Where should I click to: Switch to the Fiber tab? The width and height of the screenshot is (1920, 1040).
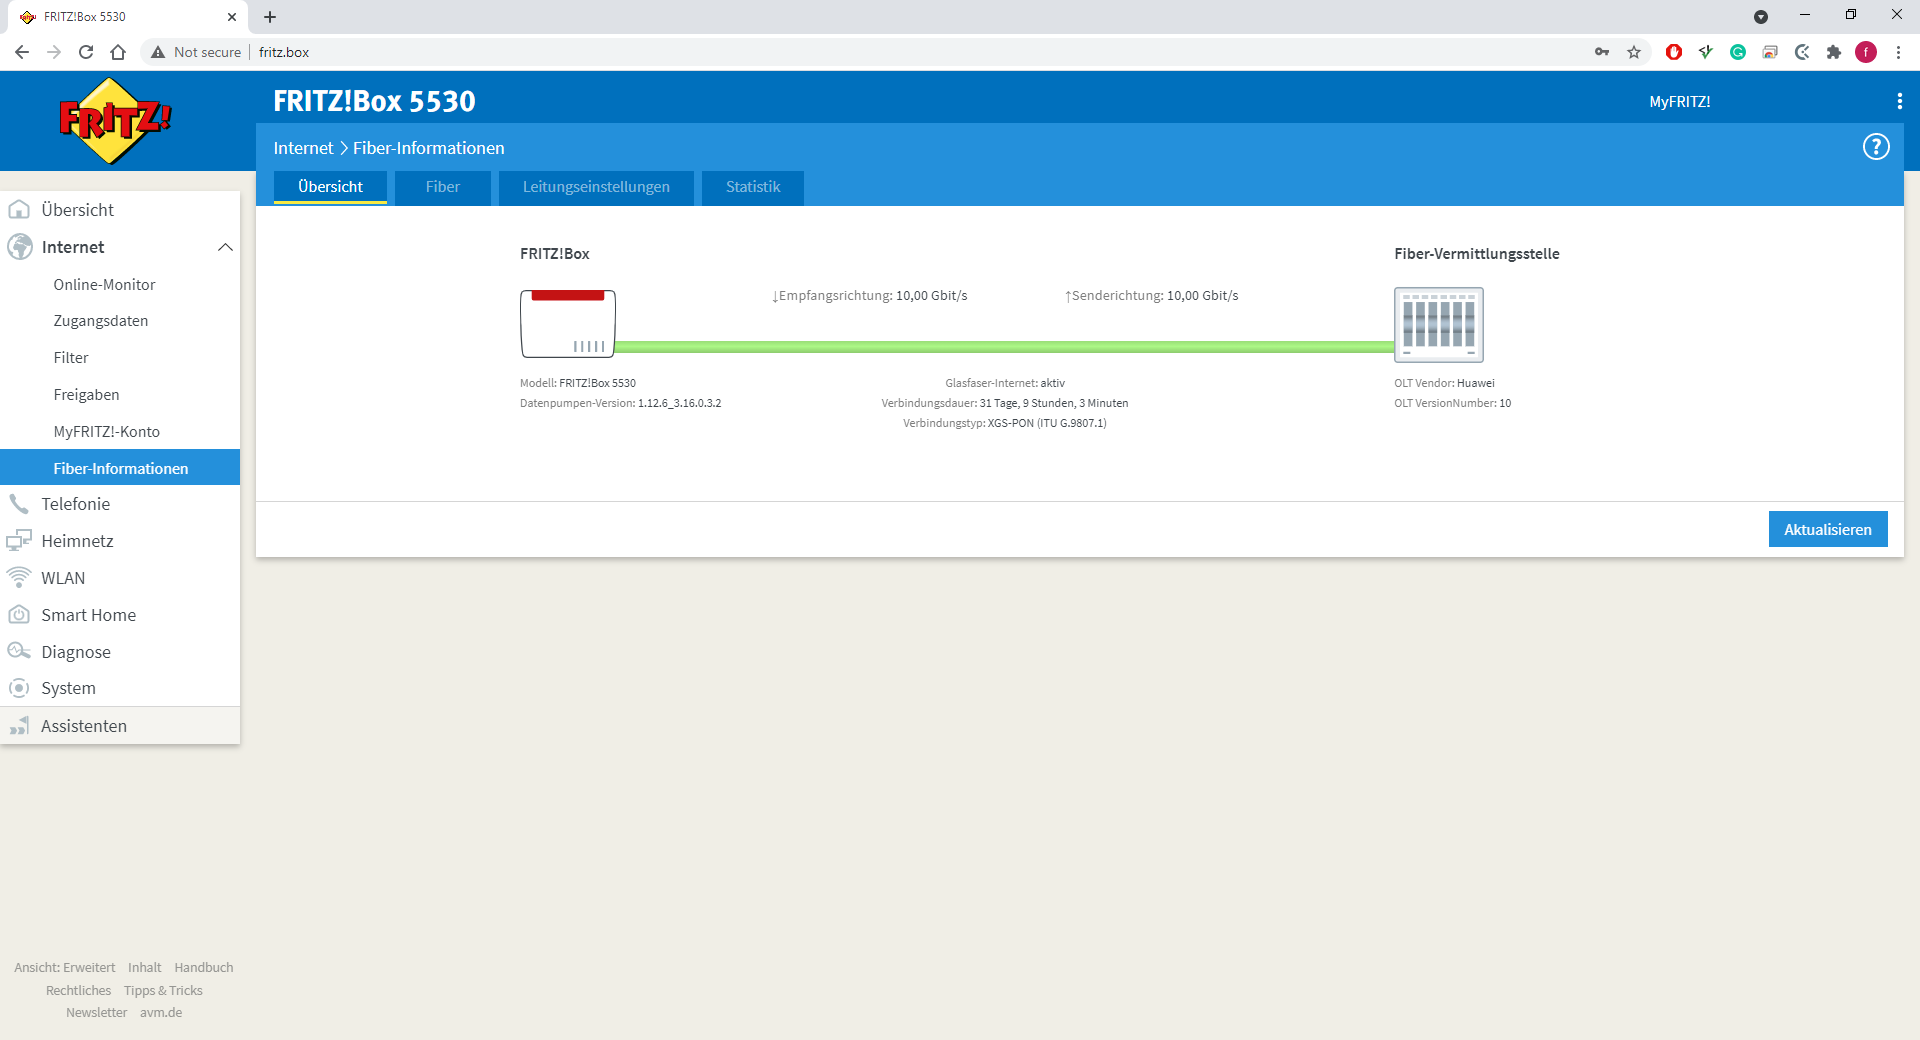tap(442, 187)
